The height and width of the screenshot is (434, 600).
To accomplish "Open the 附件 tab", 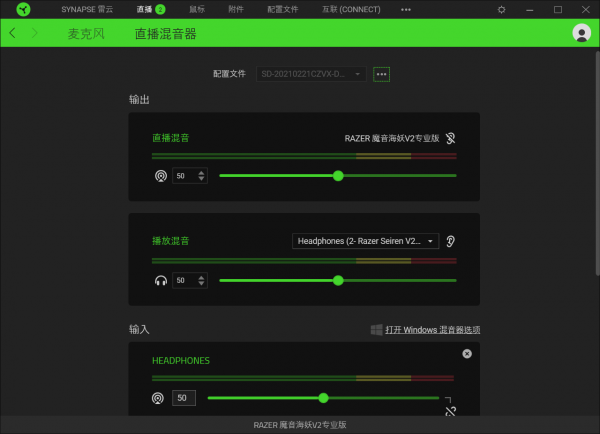I will pyautogui.click(x=236, y=9).
